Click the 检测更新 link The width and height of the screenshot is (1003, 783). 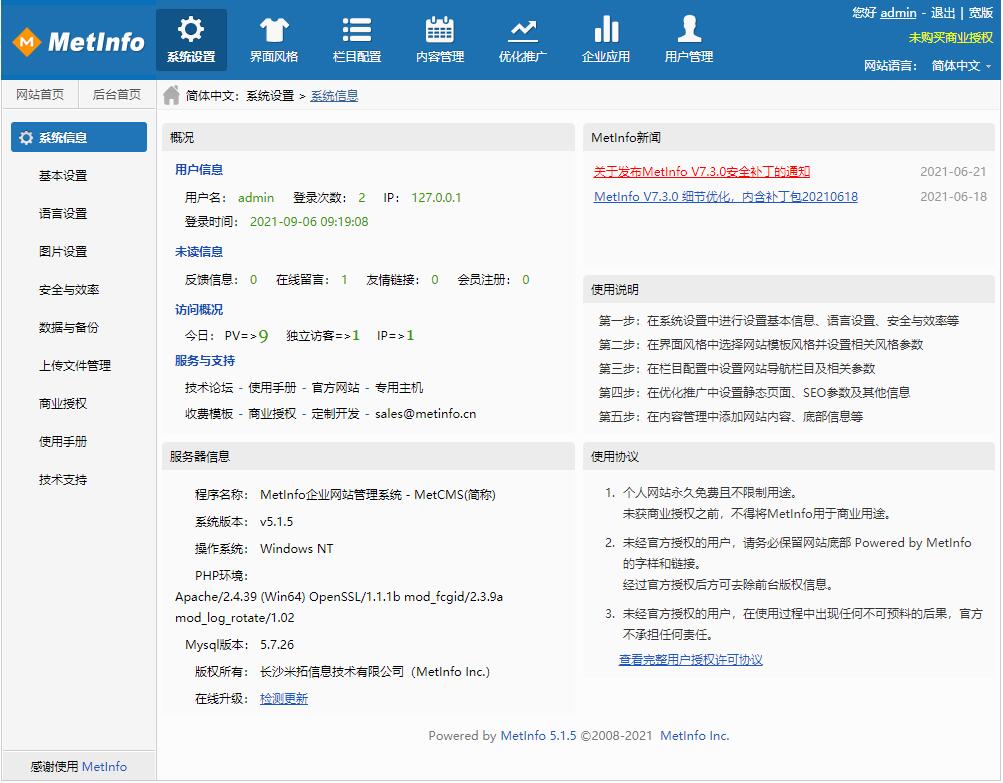284,699
